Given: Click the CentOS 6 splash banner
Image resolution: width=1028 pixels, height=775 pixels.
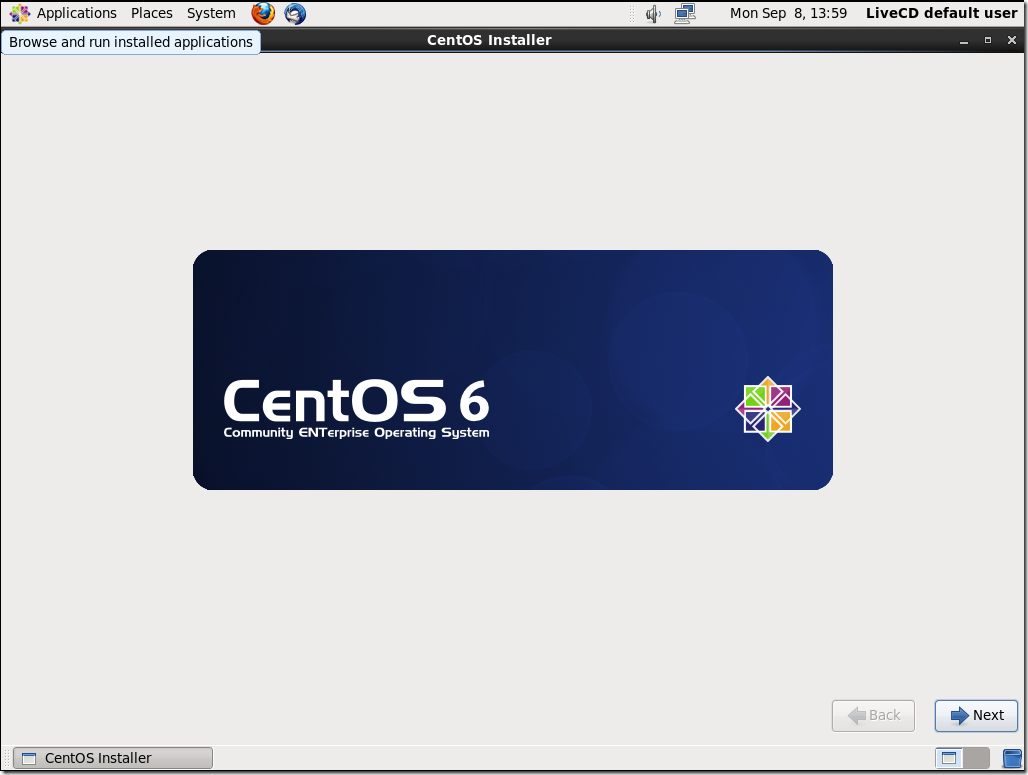Looking at the screenshot, I should [513, 370].
